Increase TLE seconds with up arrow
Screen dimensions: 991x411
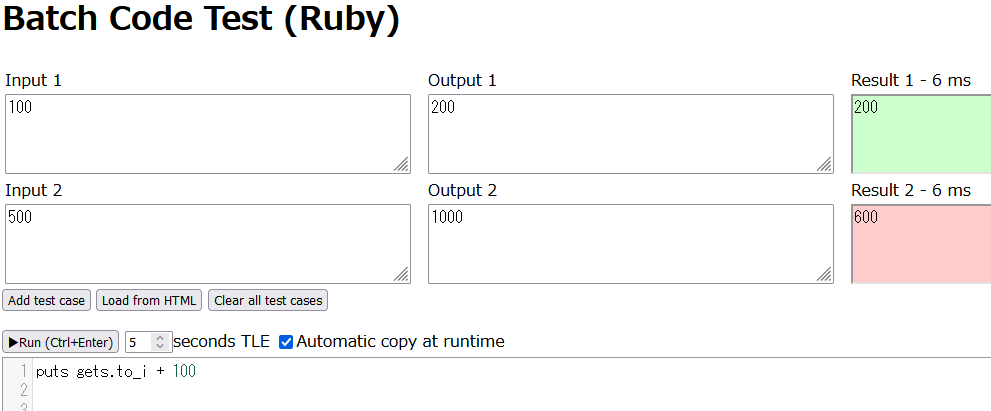tap(161, 338)
